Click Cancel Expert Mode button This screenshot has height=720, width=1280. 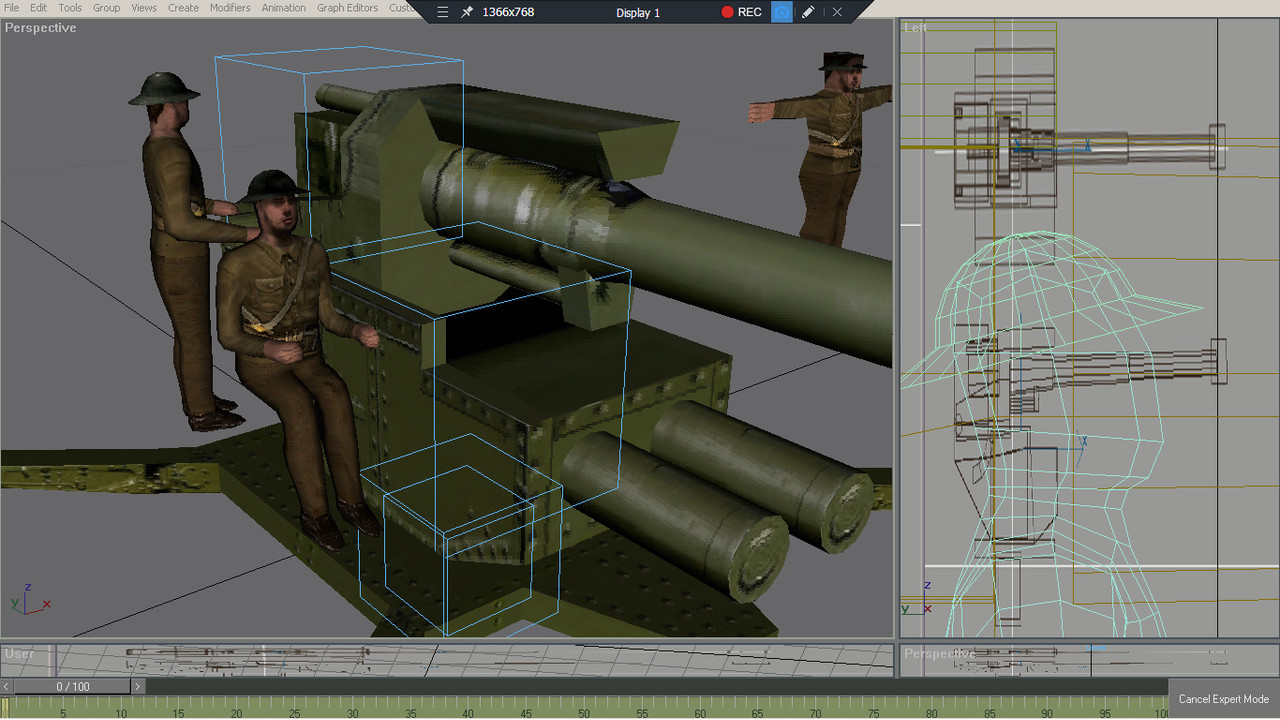1223,699
